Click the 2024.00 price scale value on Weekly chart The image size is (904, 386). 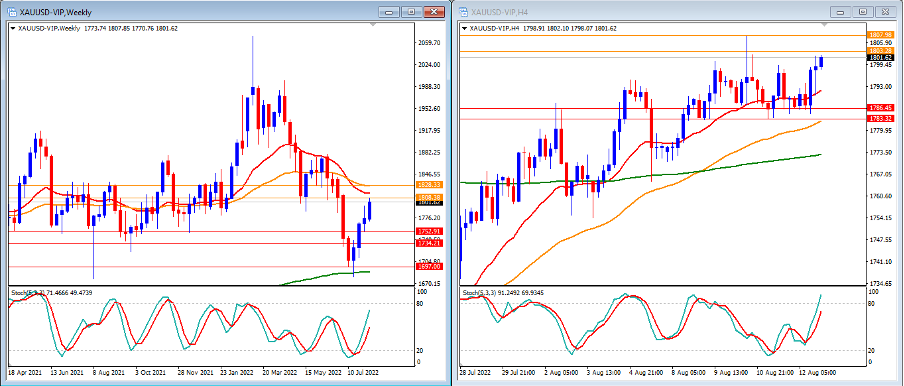(430, 65)
